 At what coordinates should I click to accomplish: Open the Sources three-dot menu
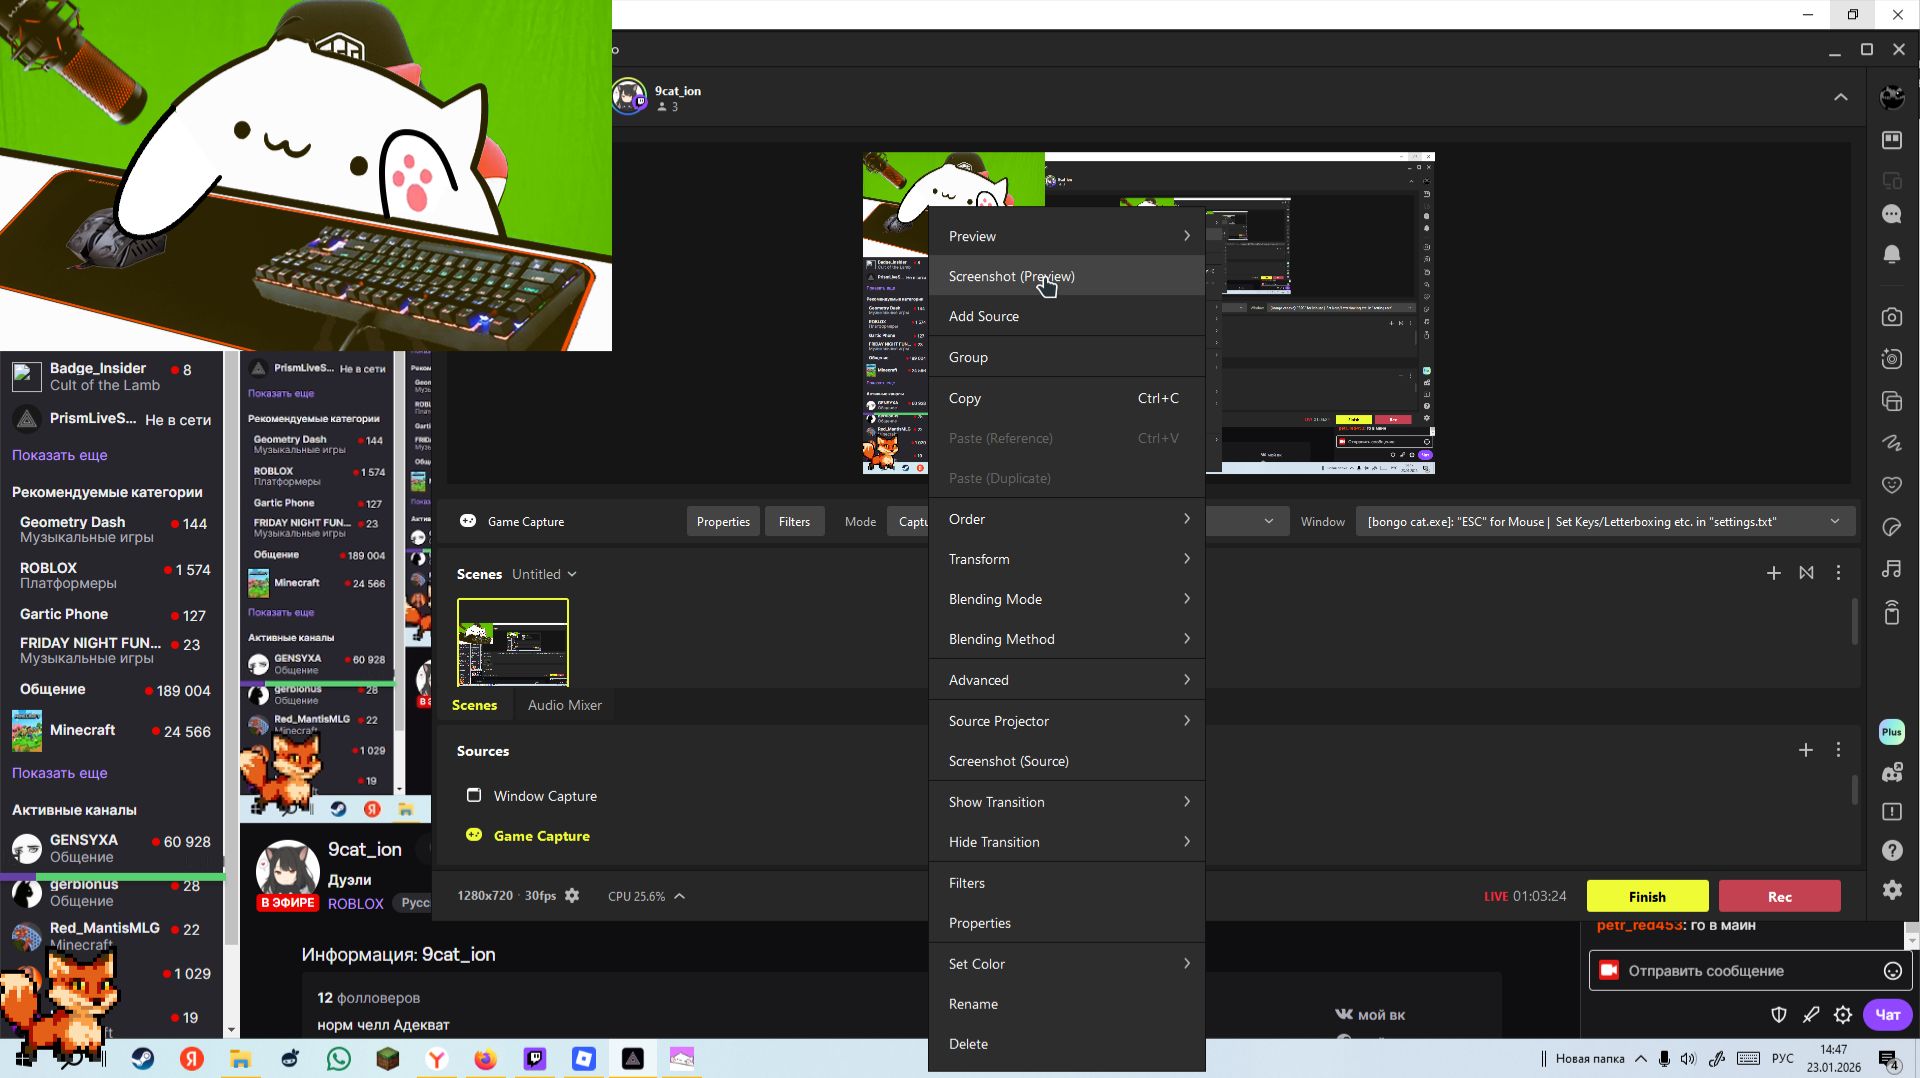click(1838, 750)
